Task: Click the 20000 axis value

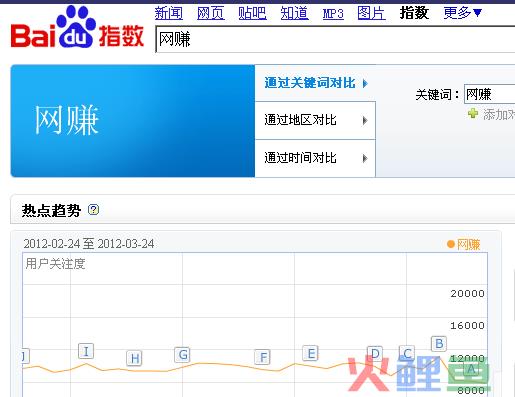Action: 467,294
